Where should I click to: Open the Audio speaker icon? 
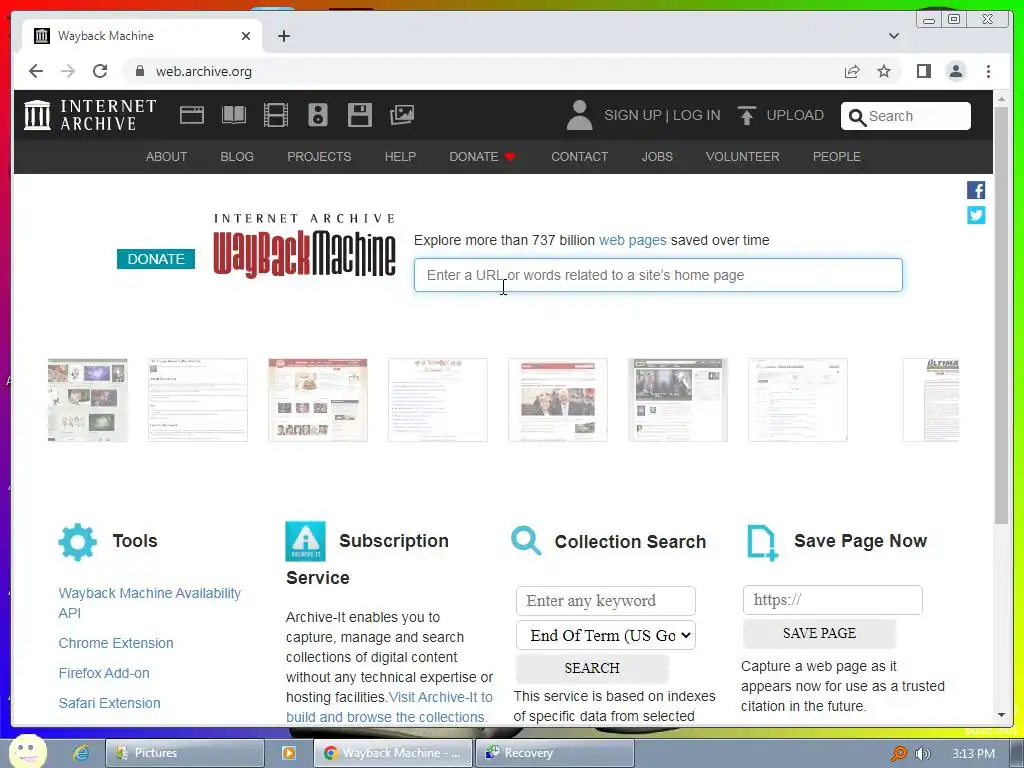(x=318, y=115)
